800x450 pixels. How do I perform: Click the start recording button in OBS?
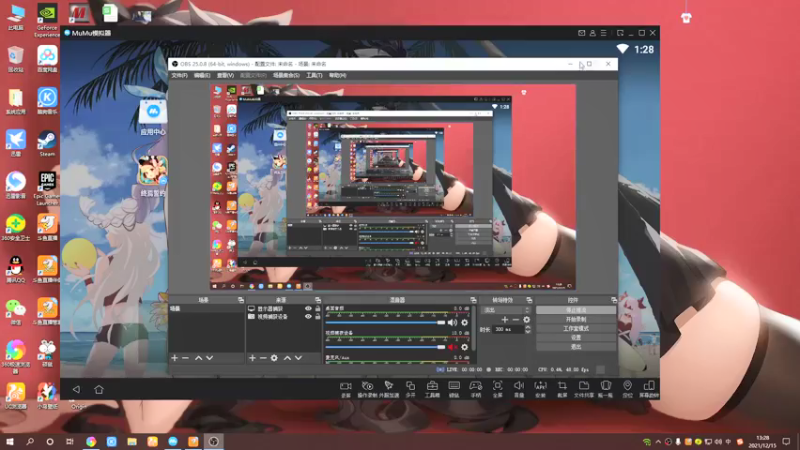click(x=576, y=319)
